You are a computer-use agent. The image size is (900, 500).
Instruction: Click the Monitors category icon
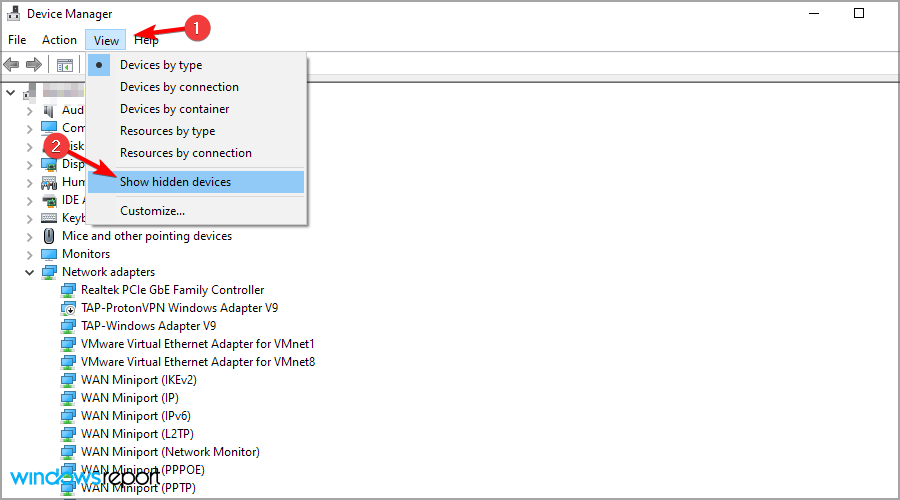[x=49, y=254]
